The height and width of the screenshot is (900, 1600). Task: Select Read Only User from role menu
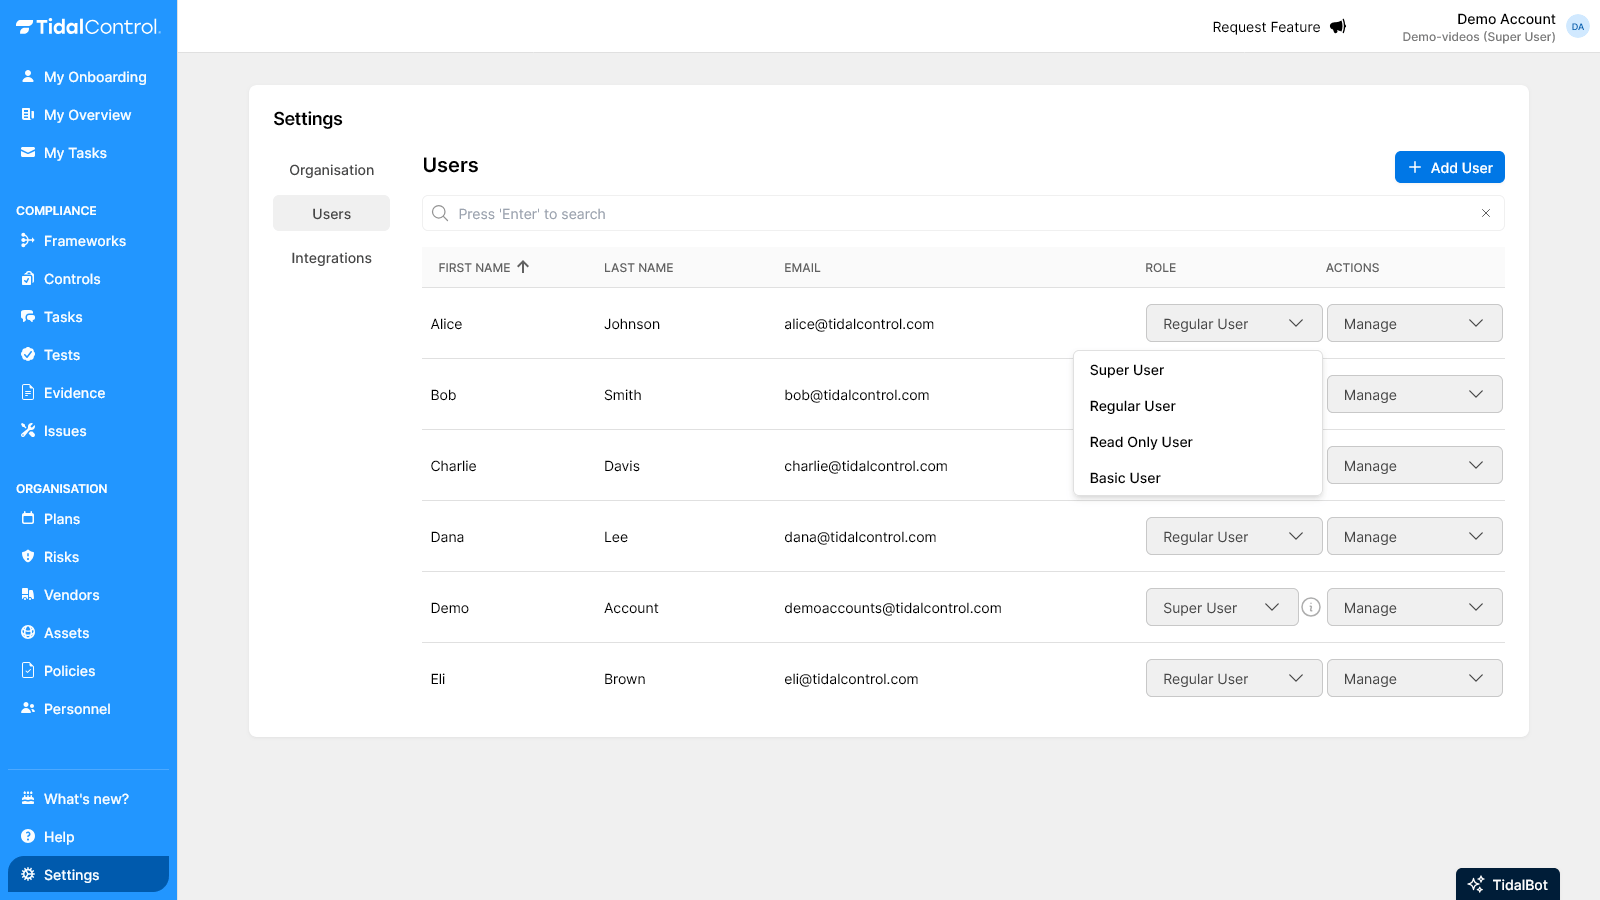(x=1141, y=442)
